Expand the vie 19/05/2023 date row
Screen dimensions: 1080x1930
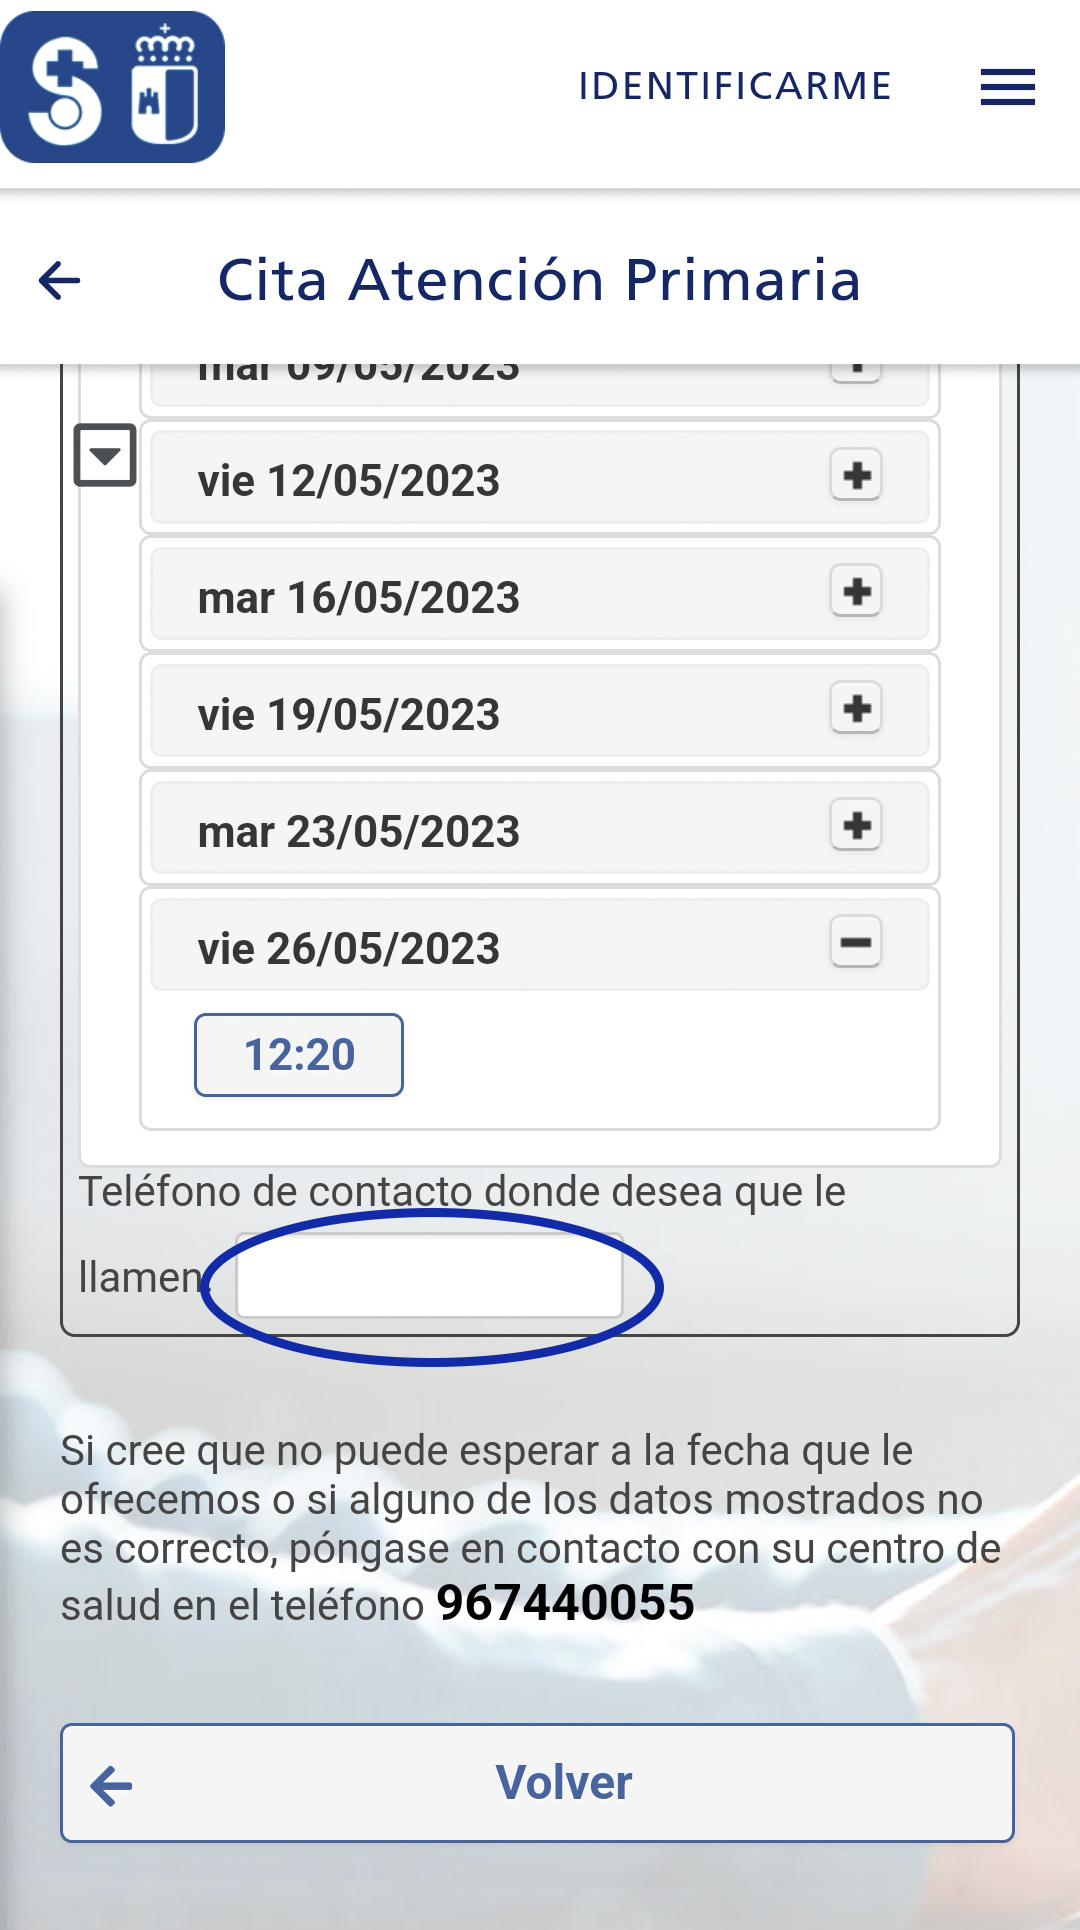tap(540, 712)
